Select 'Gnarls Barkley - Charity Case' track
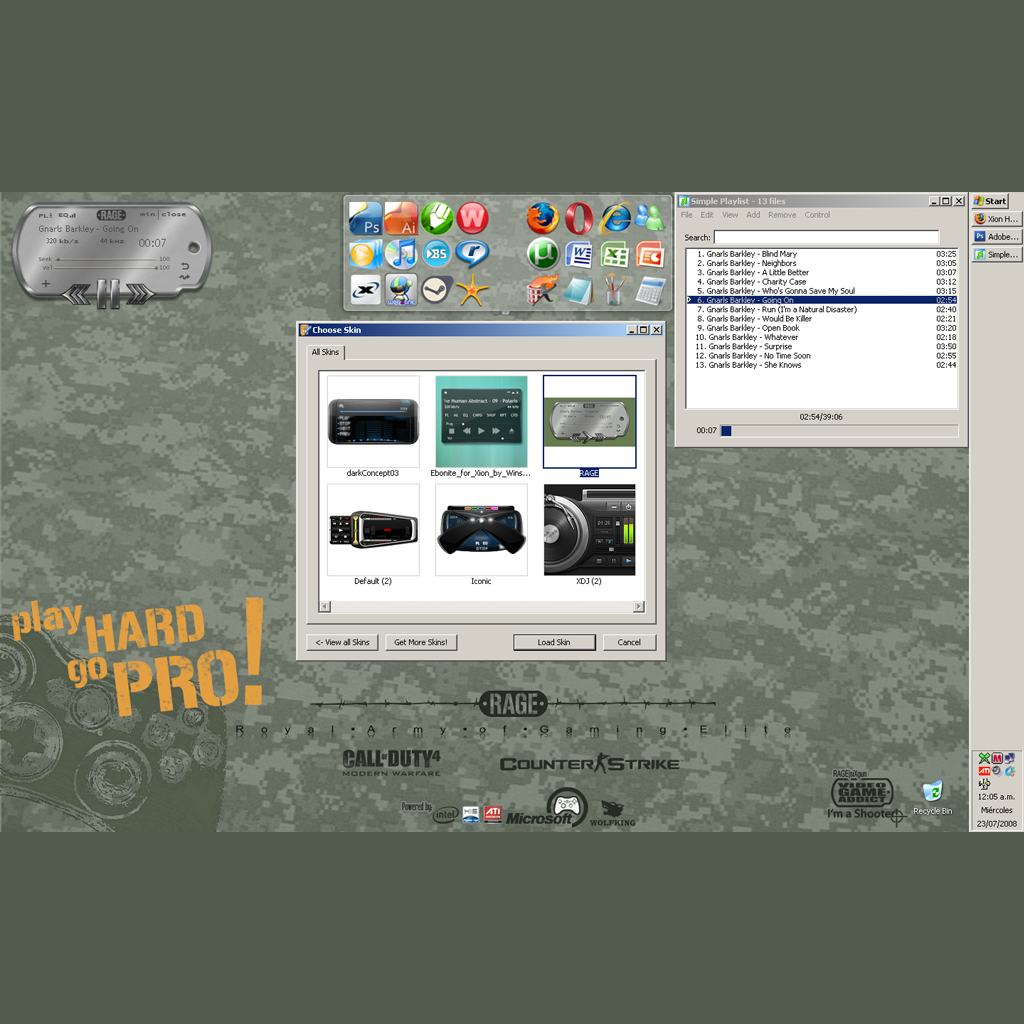 tap(822, 281)
